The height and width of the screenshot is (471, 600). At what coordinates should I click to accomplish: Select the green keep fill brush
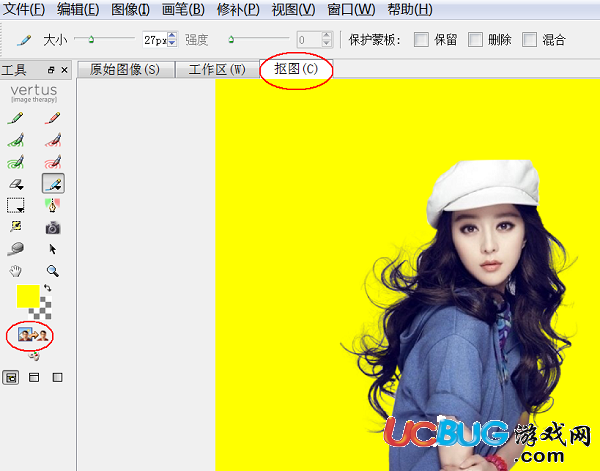pyautogui.click(x=15, y=140)
